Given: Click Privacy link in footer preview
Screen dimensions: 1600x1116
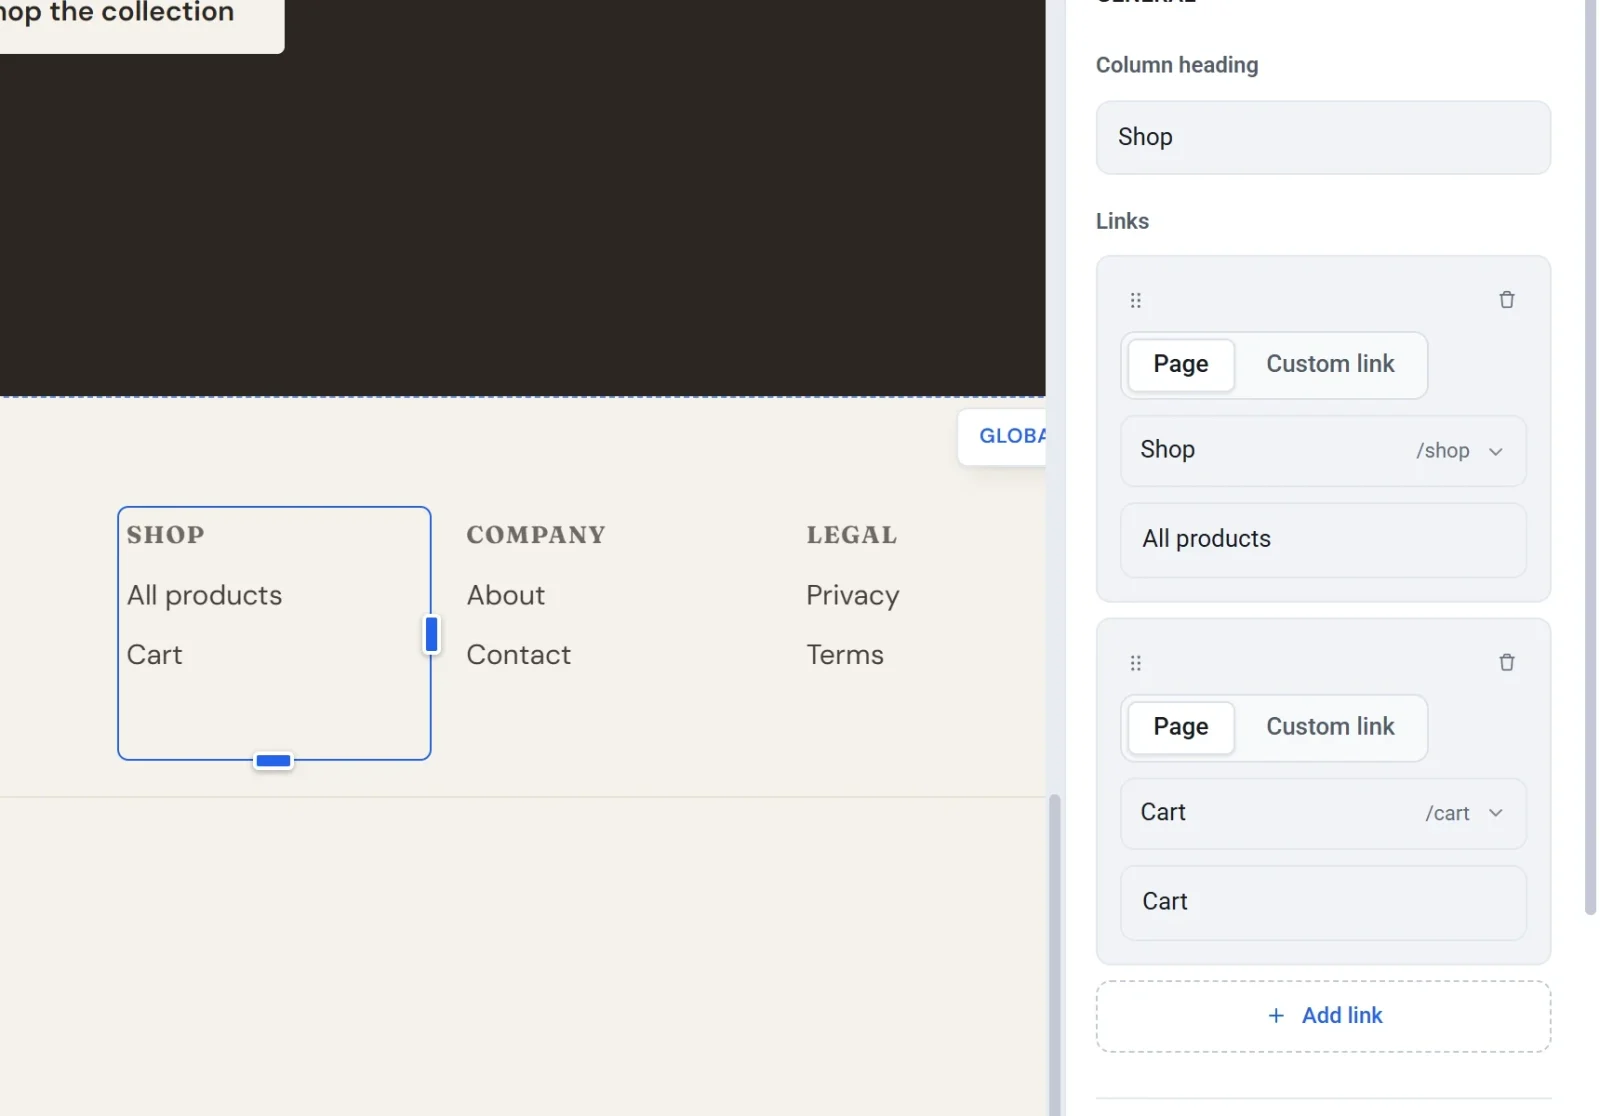Looking at the screenshot, I should pyautogui.click(x=853, y=596).
